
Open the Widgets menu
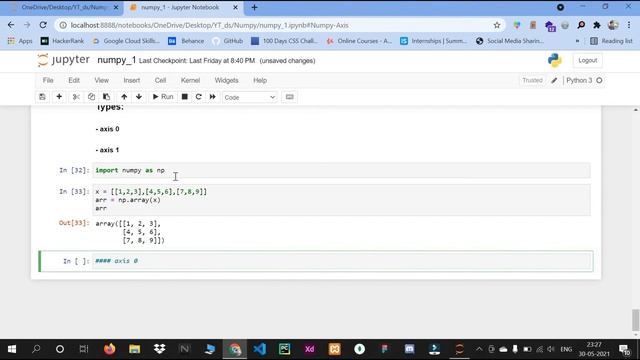click(x=226, y=80)
